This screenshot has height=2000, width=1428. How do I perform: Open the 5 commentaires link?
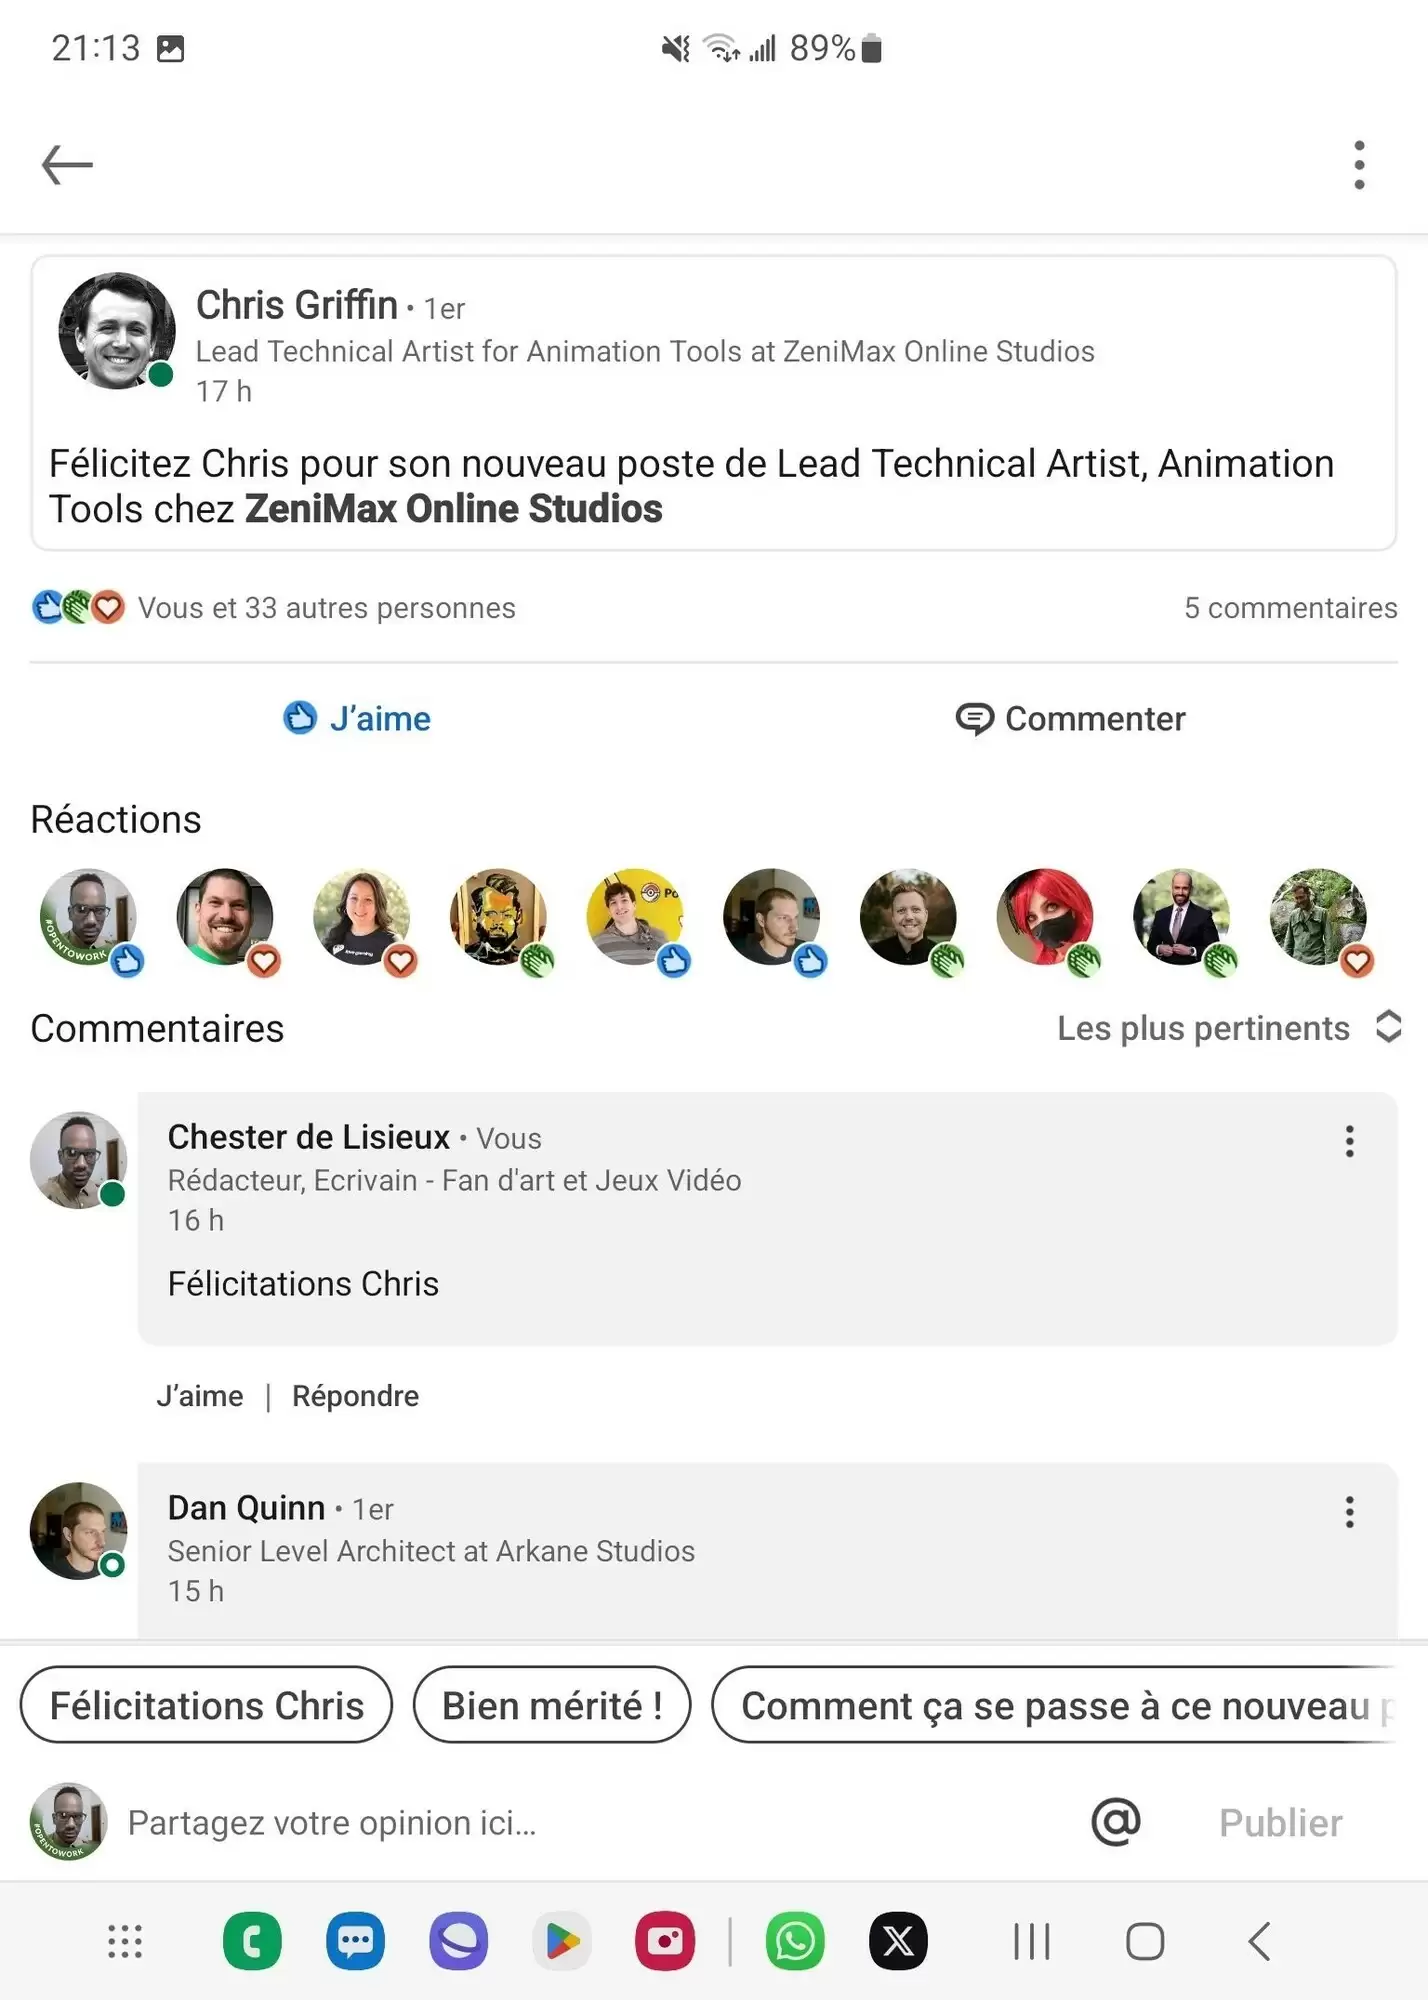coord(1290,607)
